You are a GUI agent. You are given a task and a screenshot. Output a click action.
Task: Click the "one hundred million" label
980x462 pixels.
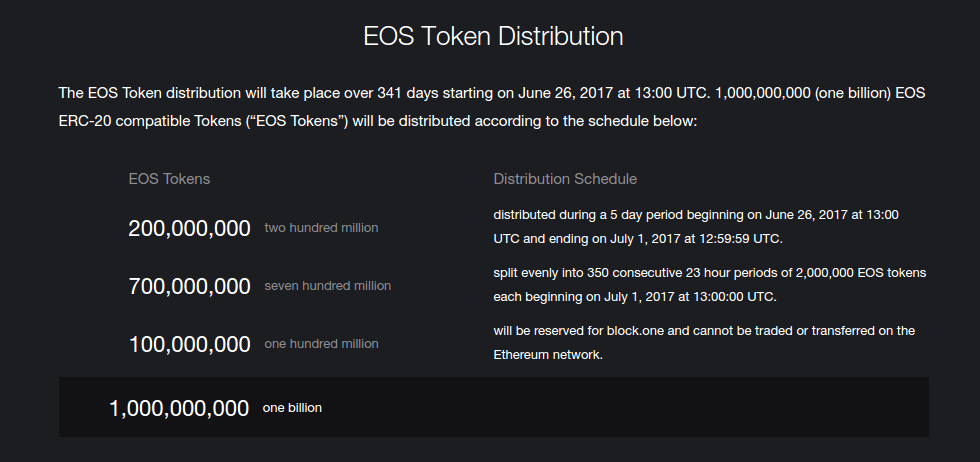[321, 344]
